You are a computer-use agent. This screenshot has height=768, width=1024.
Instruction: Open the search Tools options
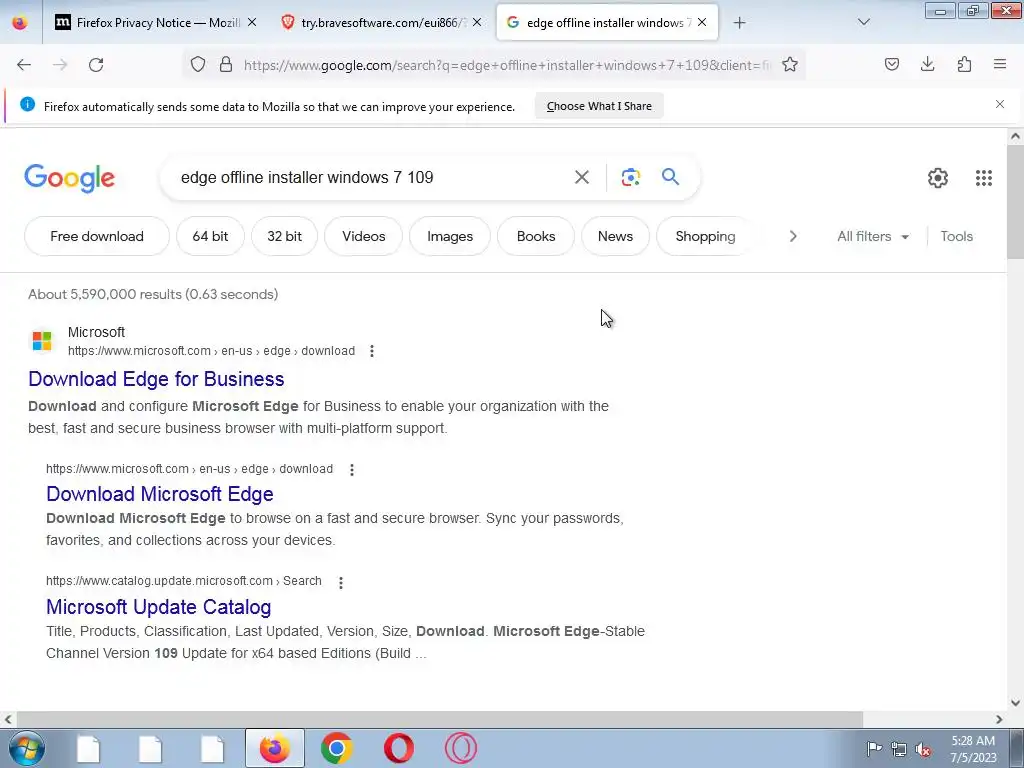coord(956,236)
